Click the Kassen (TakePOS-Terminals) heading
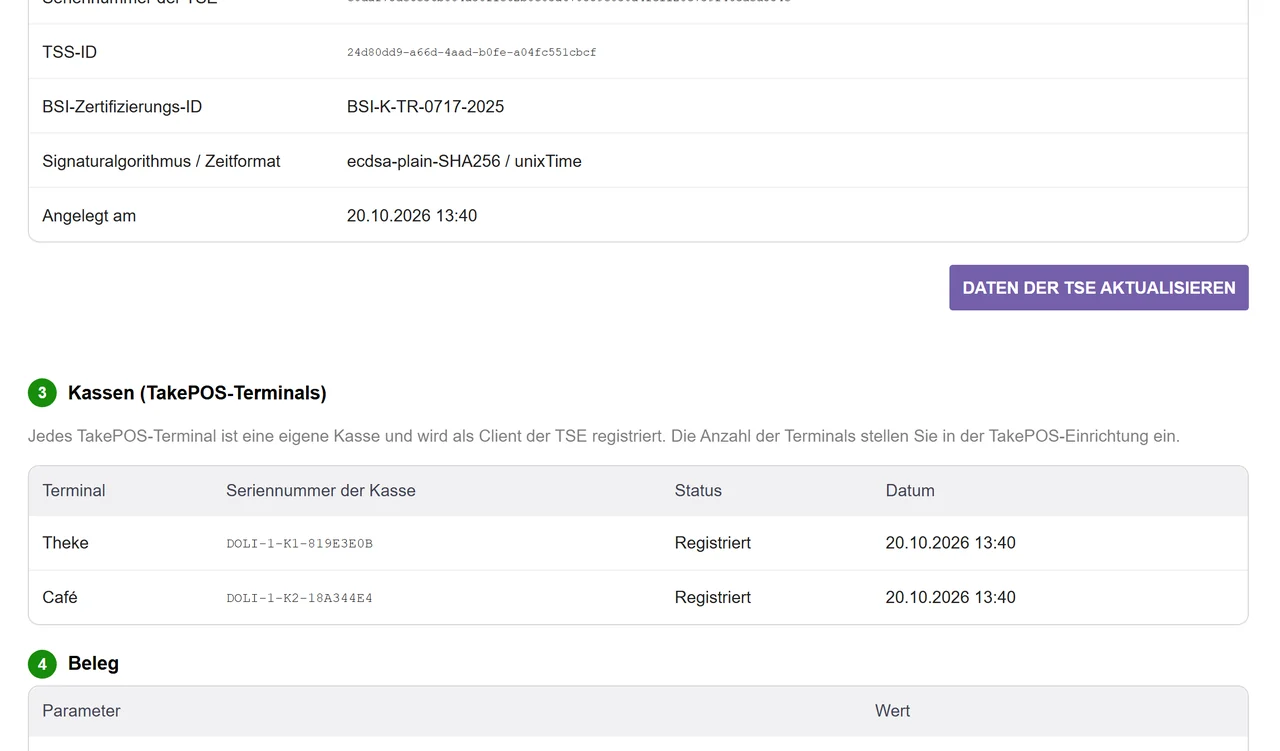Screen dimensions: 1280x751 pos(197,393)
